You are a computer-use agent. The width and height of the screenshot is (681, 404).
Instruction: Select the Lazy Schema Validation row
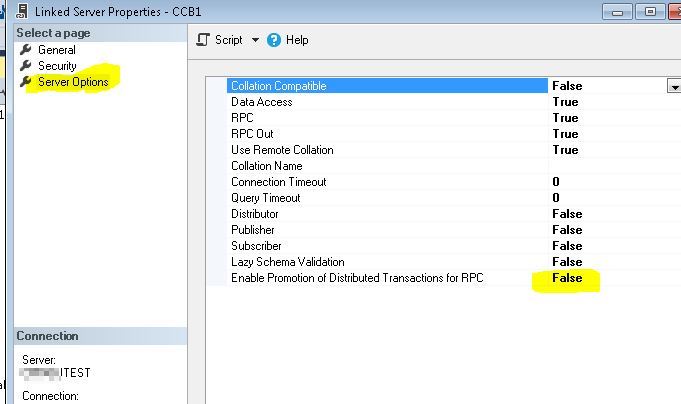(287, 262)
